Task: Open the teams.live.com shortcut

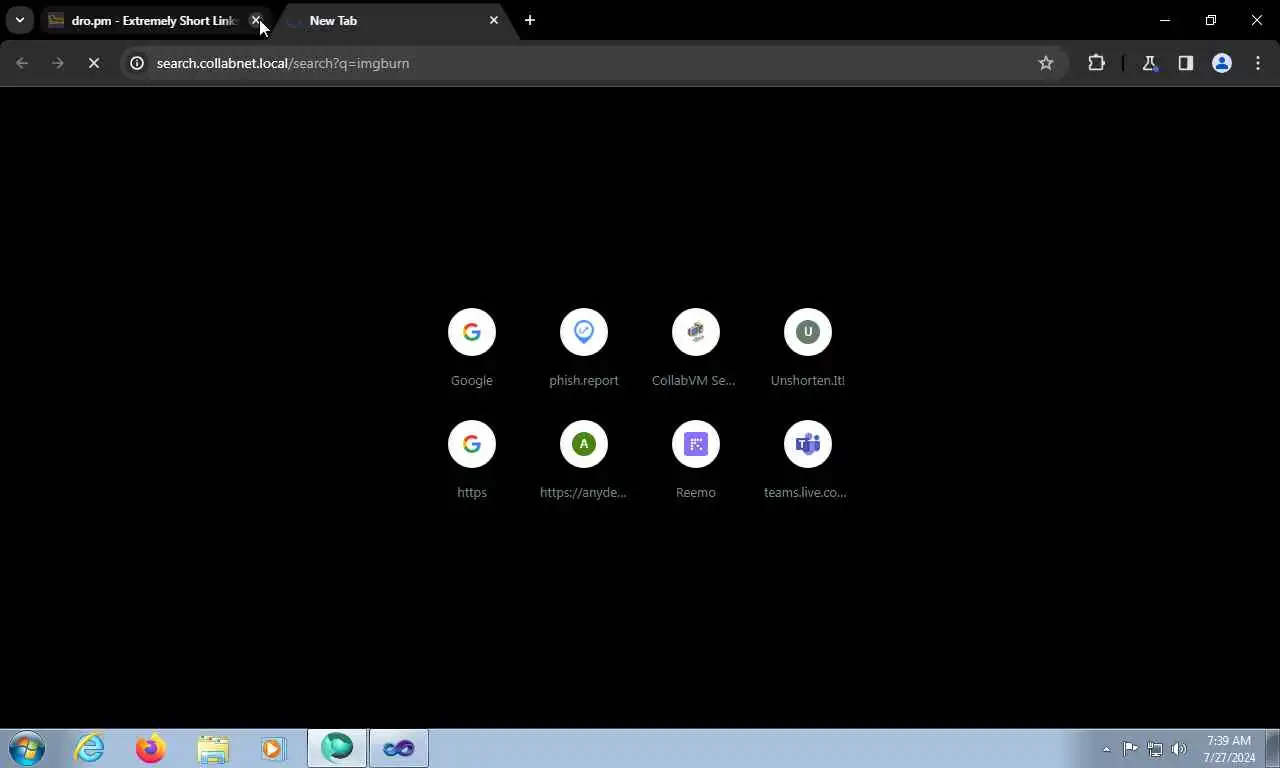Action: tap(808, 444)
